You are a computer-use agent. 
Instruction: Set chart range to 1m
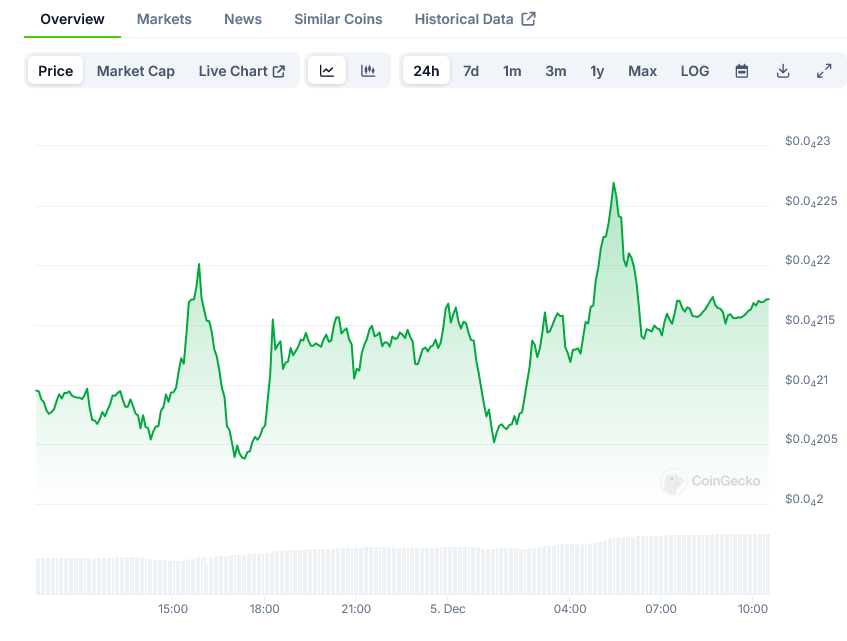512,71
